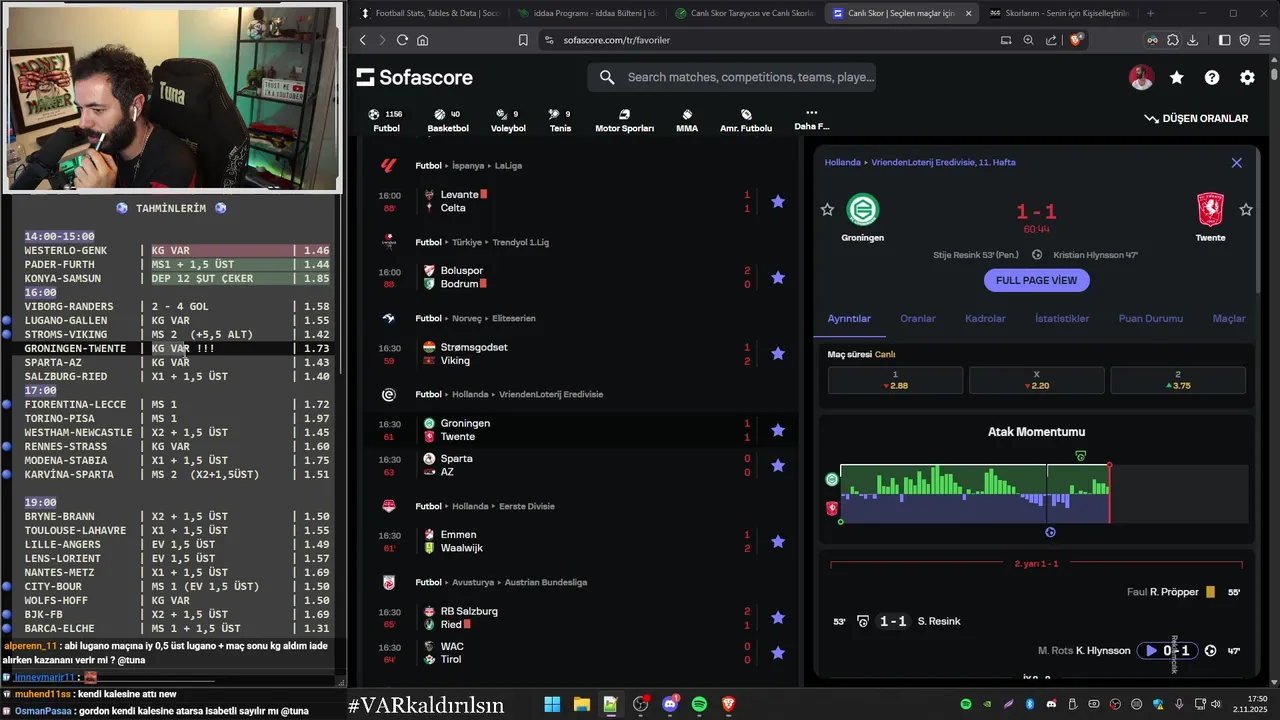The height and width of the screenshot is (720, 1280).
Task: Open the Motor Sporları category
Action: pyautogui.click(x=624, y=121)
